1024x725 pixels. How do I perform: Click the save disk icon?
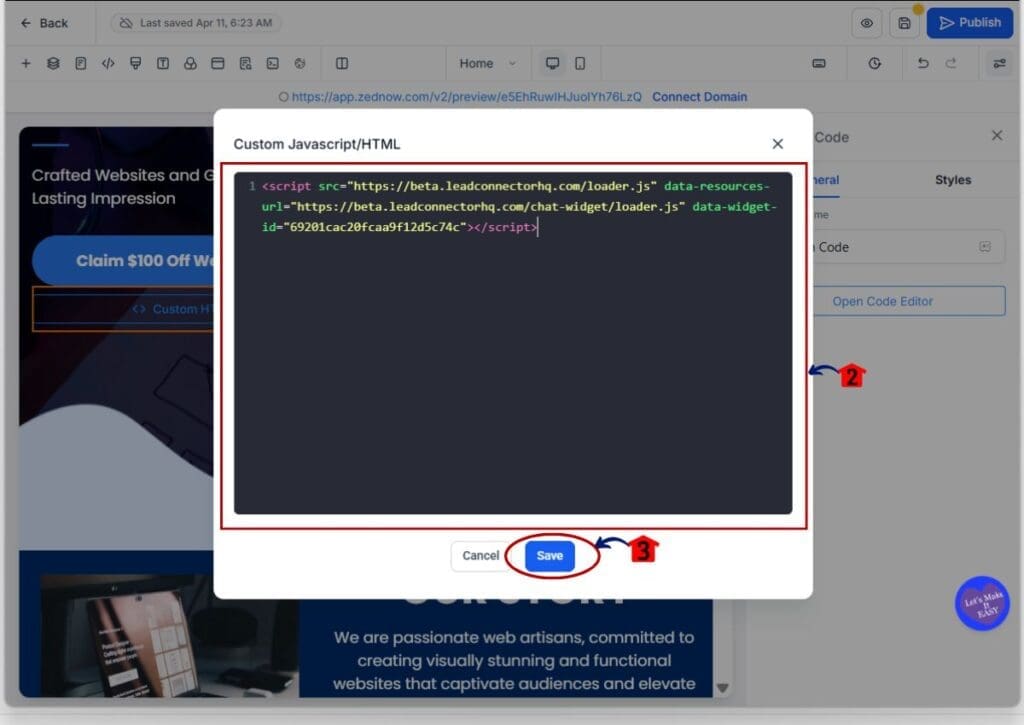pyautogui.click(x=904, y=23)
